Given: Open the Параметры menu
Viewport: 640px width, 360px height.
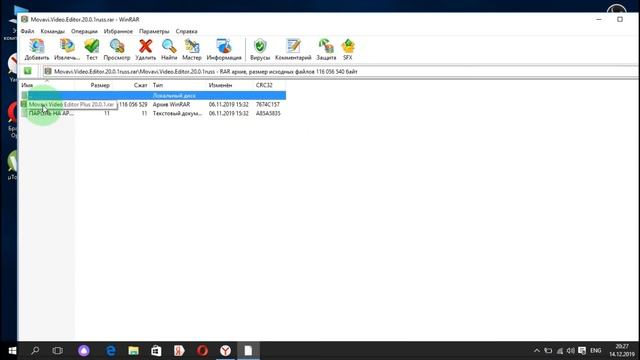Looking at the screenshot, I should pyautogui.click(x=154, y=31).
